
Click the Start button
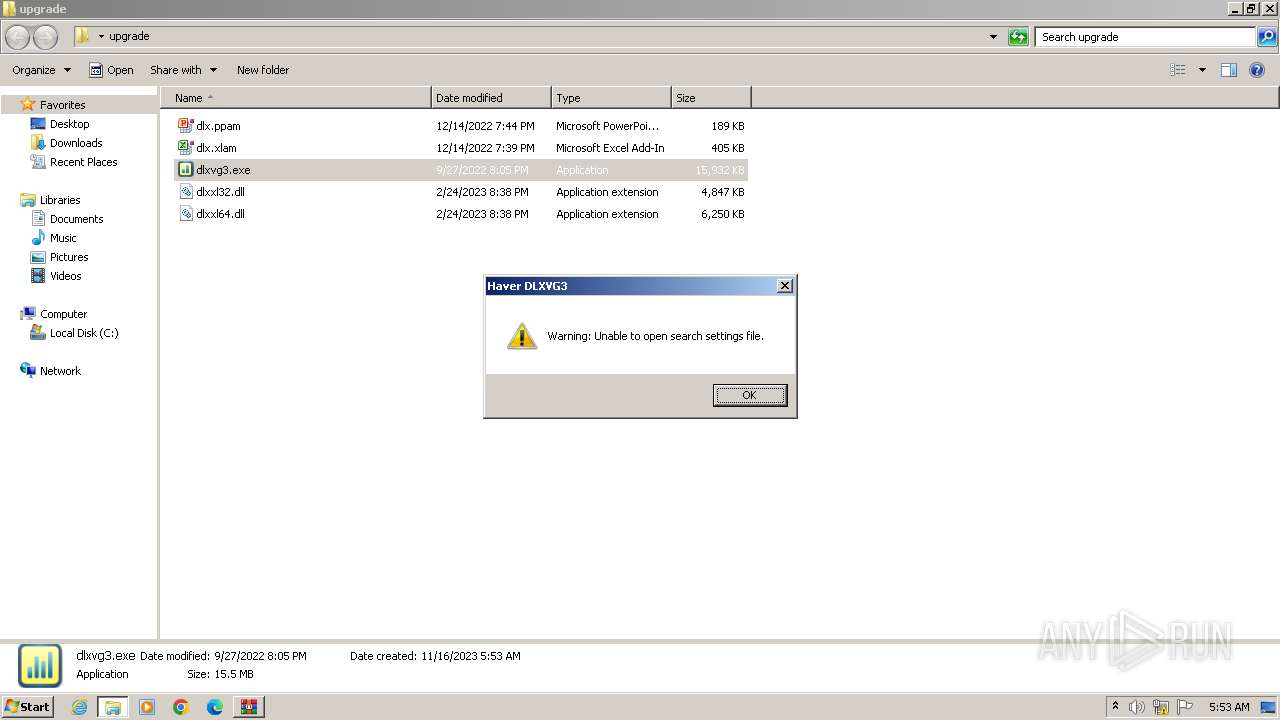tap(27, 707)
